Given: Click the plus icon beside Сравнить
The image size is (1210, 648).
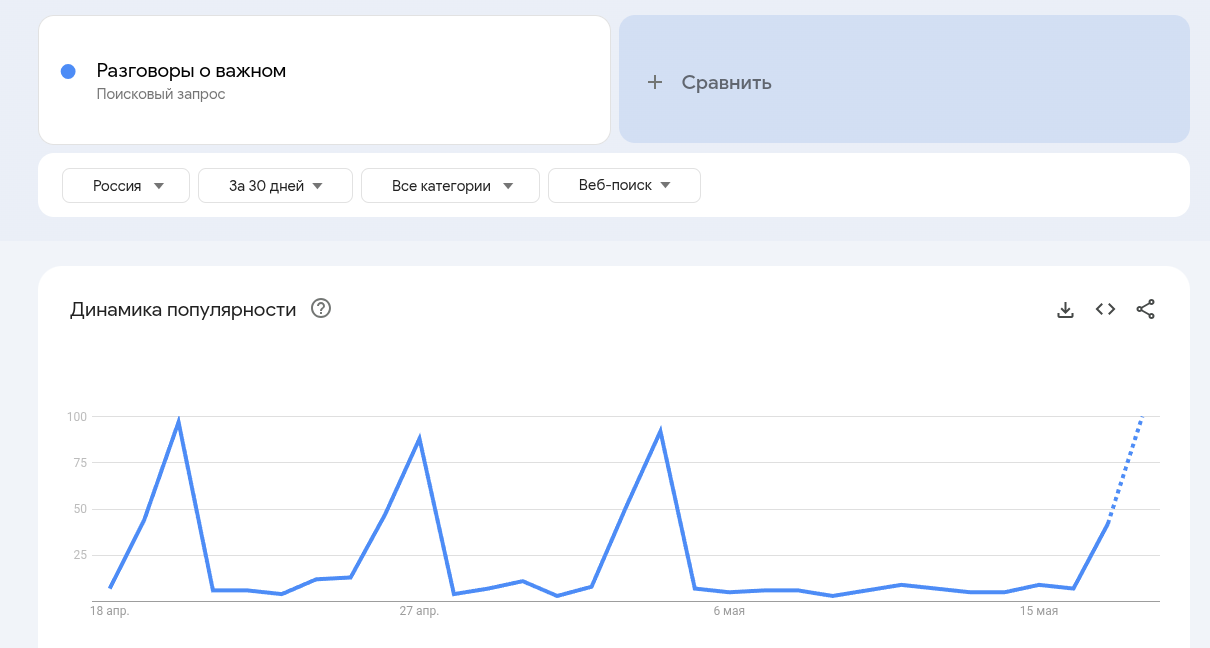Looking at the screenshot, I should point(655,82).
